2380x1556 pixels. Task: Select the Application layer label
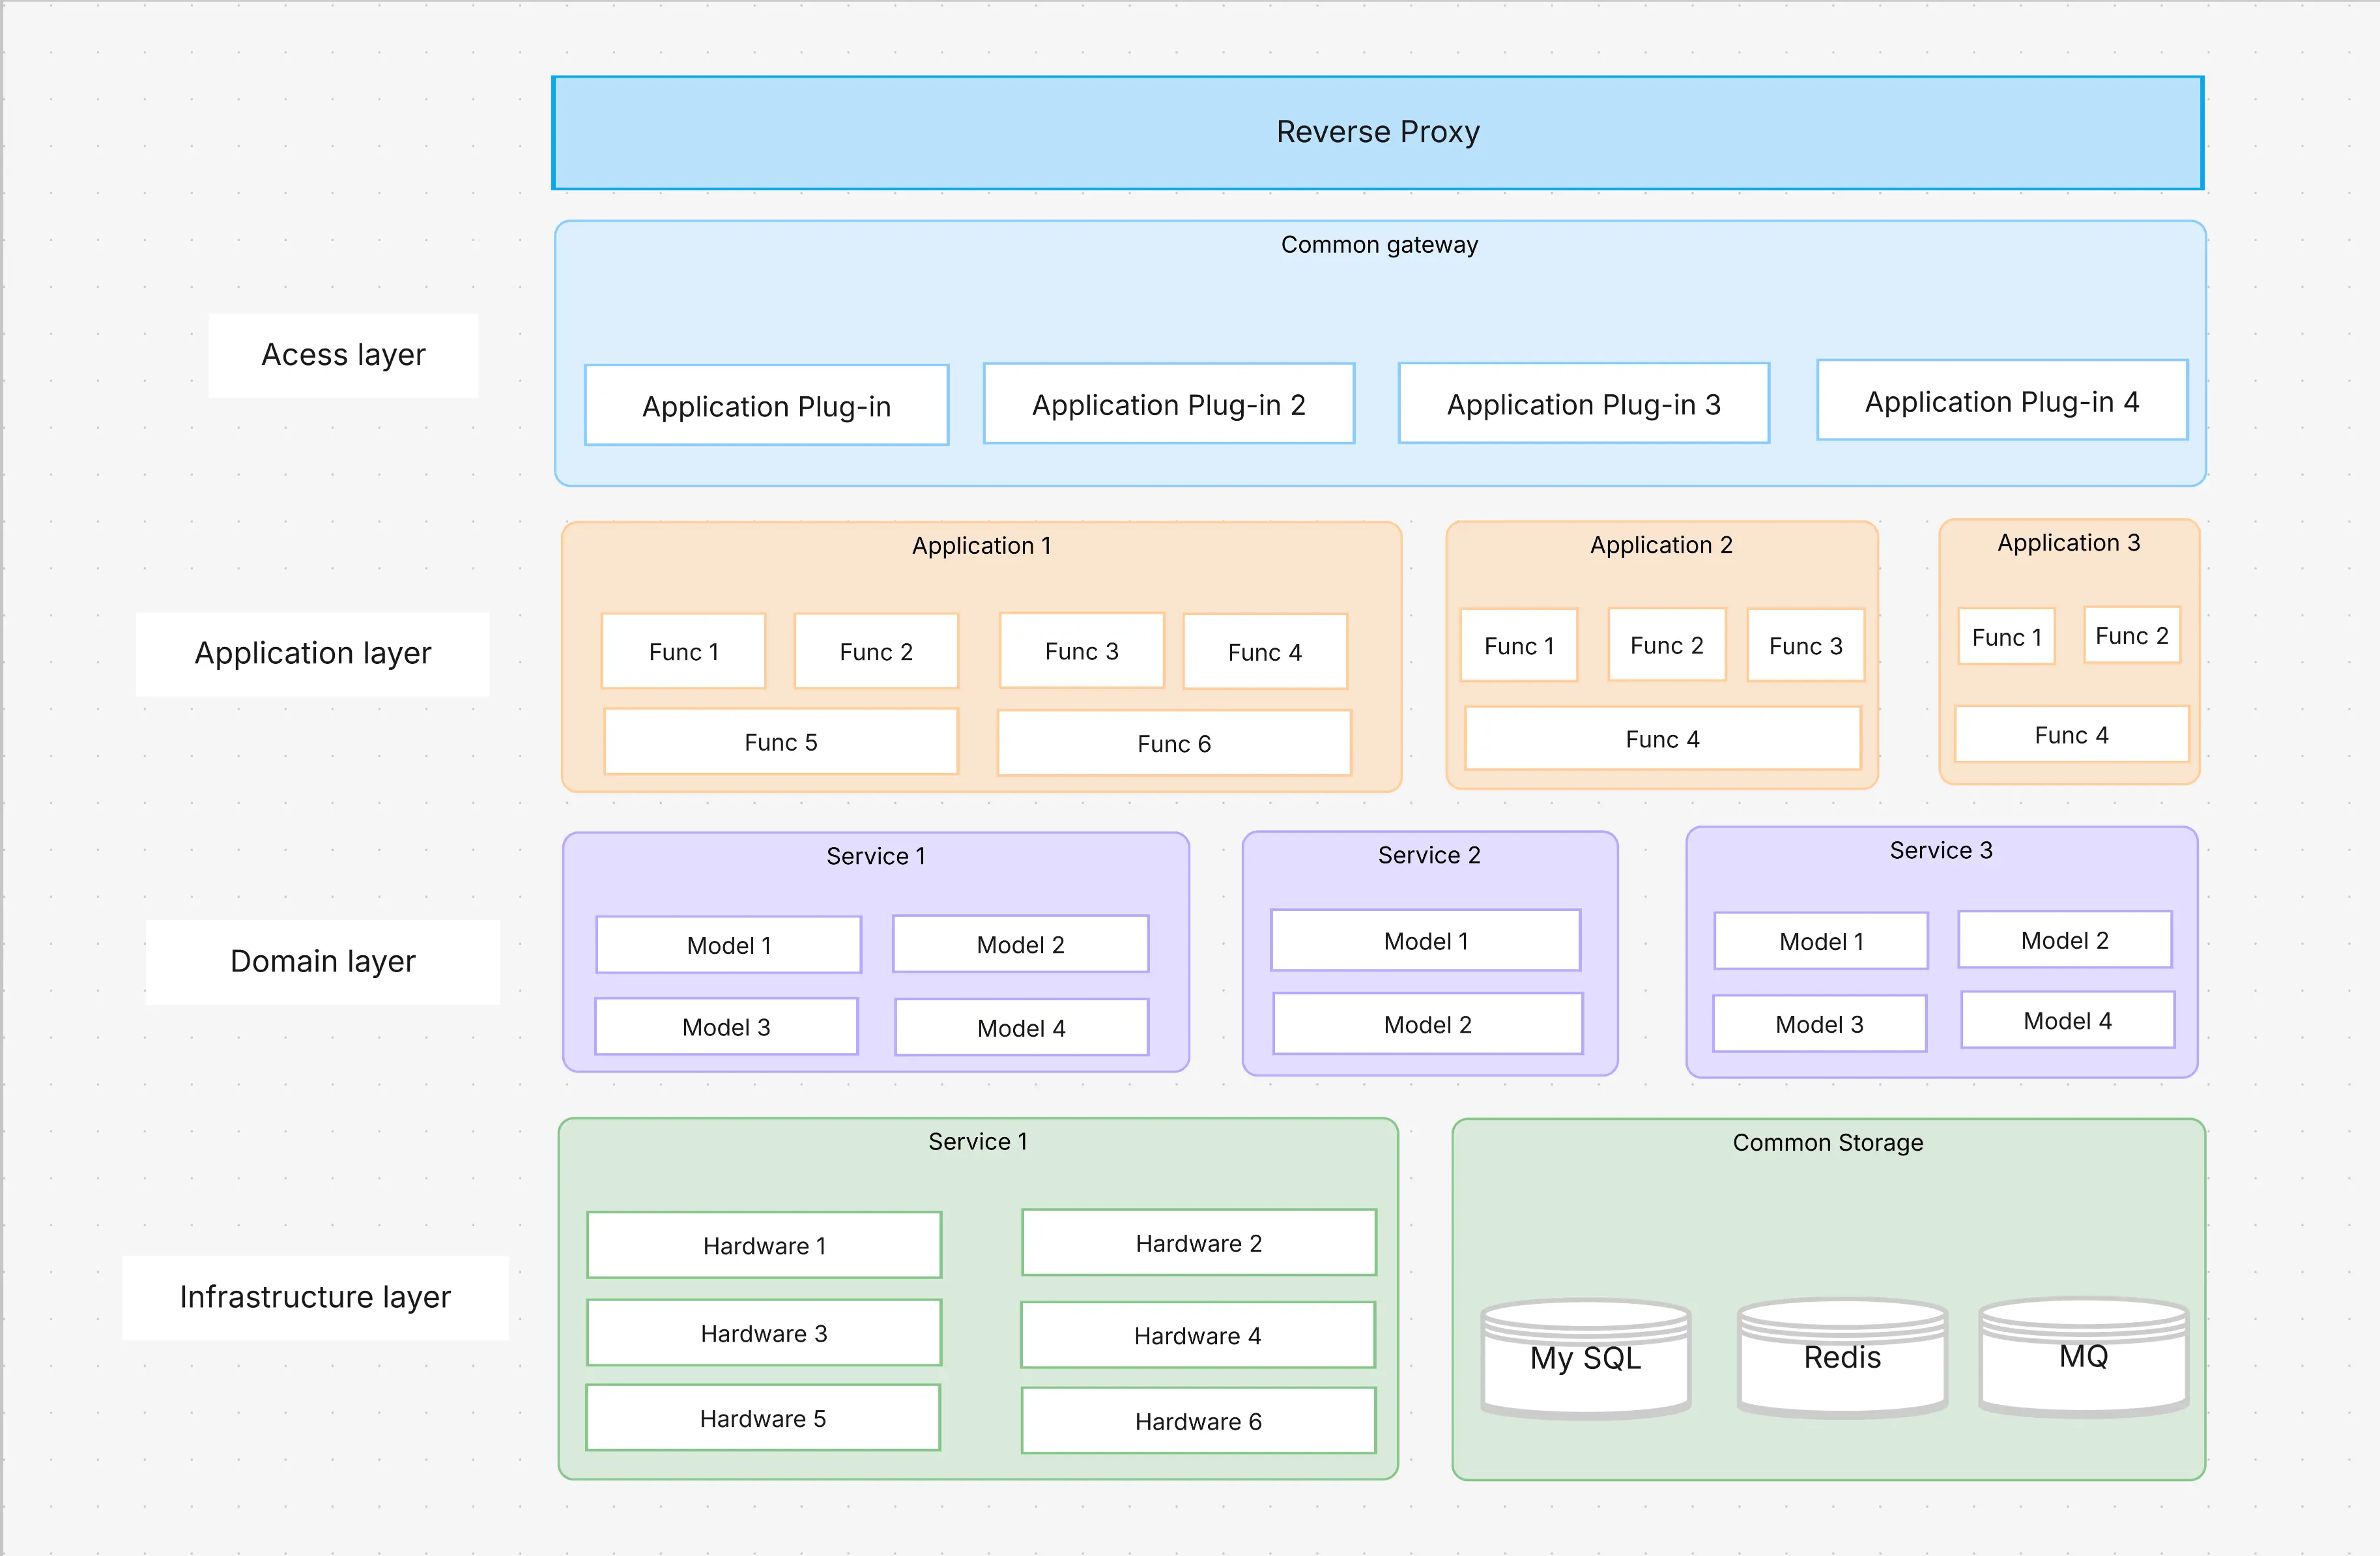click(313, 653)
